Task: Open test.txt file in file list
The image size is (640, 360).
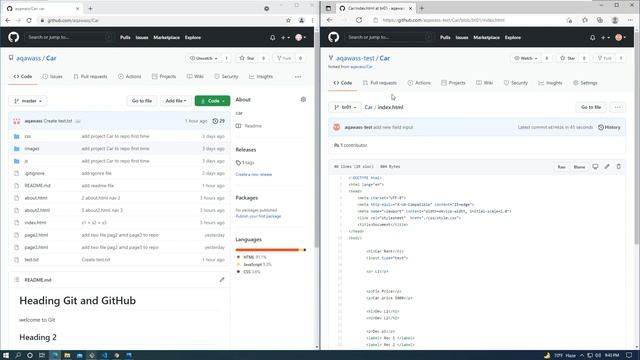Action: (x=31, y=260)
